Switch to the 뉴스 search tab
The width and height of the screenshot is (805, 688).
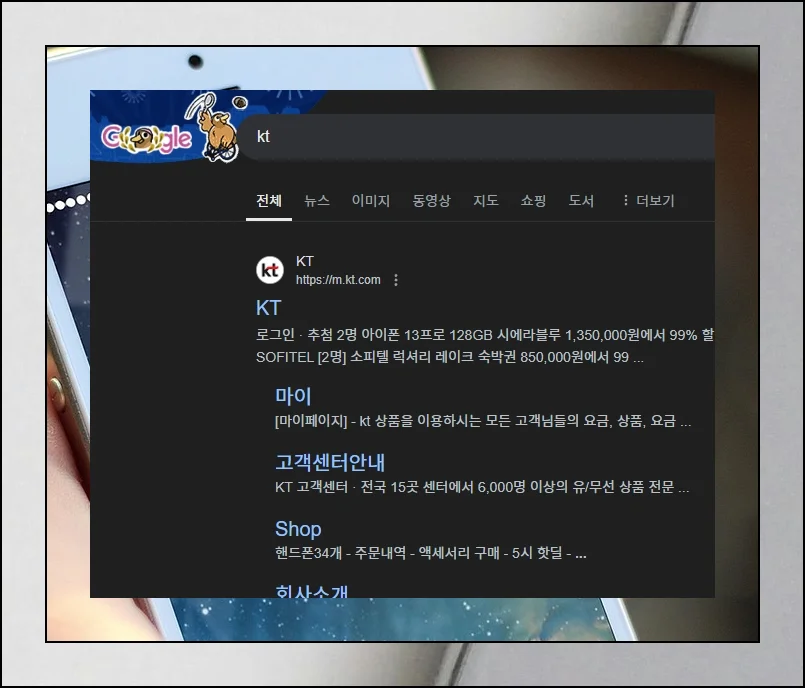(316, 201)
